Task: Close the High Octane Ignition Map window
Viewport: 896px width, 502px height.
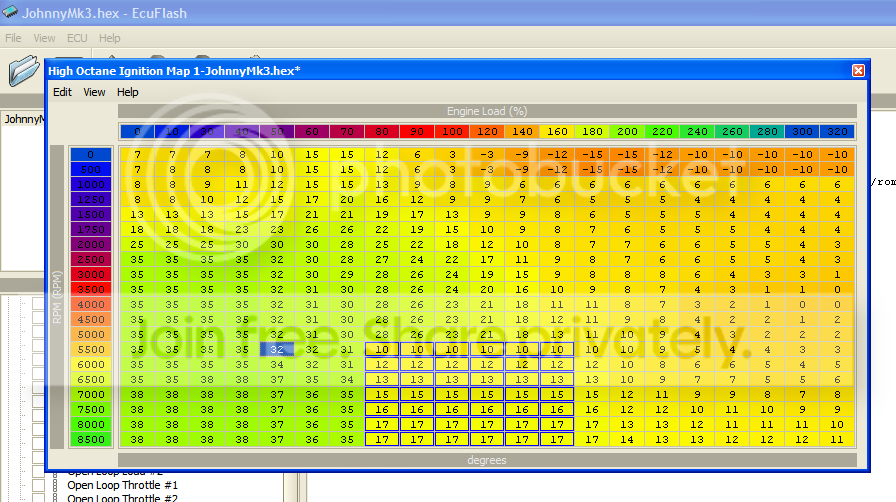Action: tap(858, 70)
